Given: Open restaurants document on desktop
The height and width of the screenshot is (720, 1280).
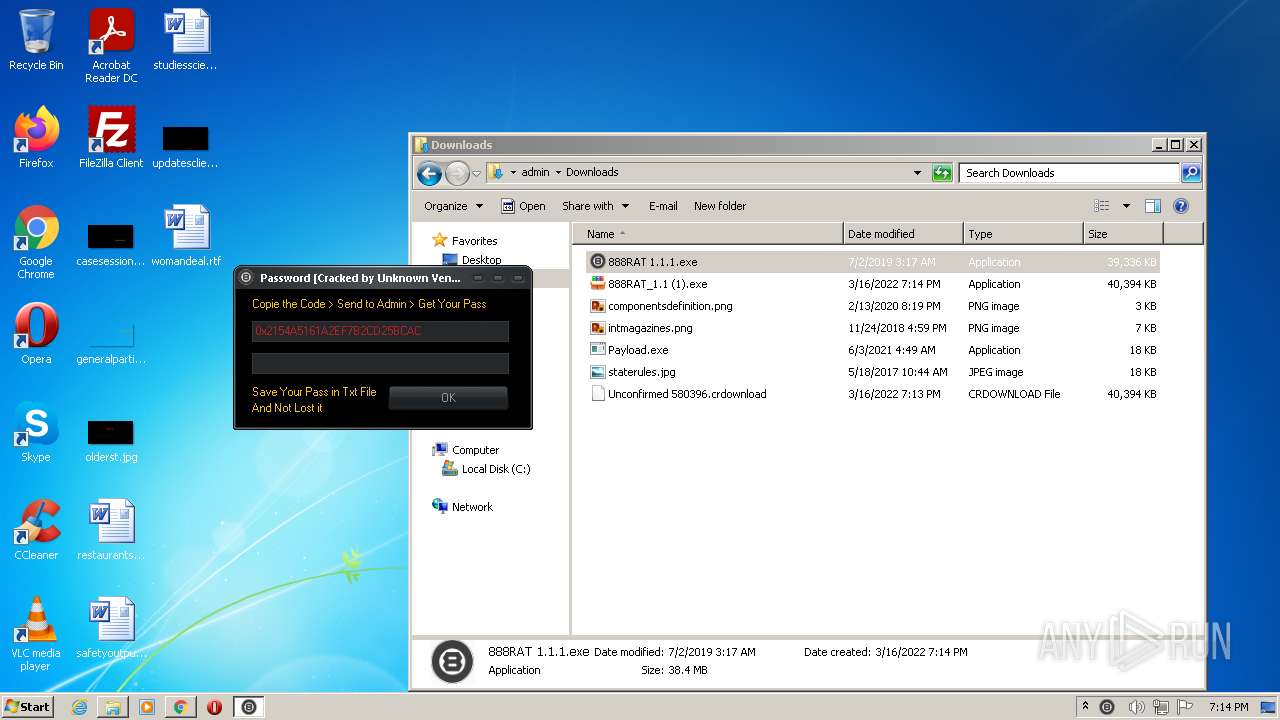Looking at the screenshot, I should (111, 530).
